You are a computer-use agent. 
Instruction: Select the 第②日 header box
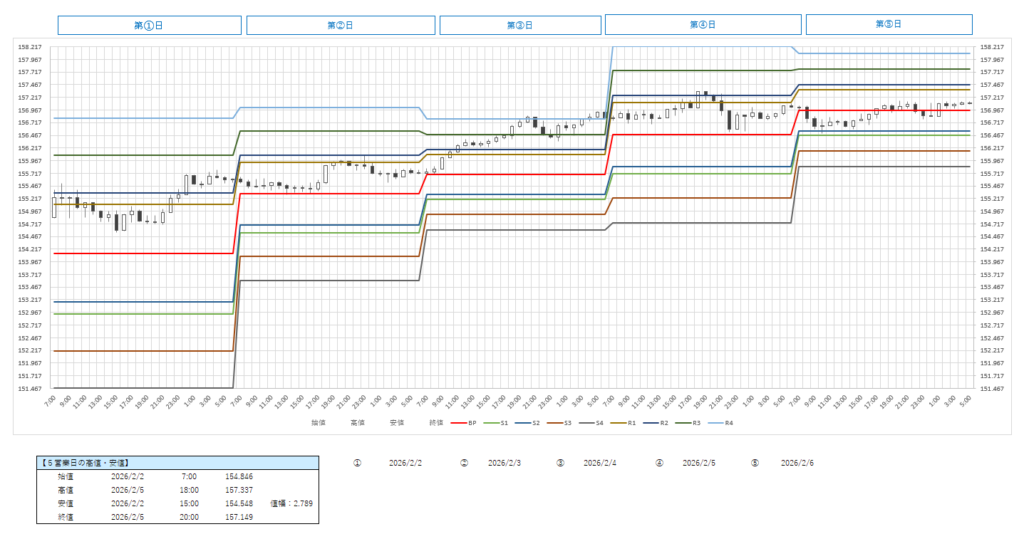341,25
